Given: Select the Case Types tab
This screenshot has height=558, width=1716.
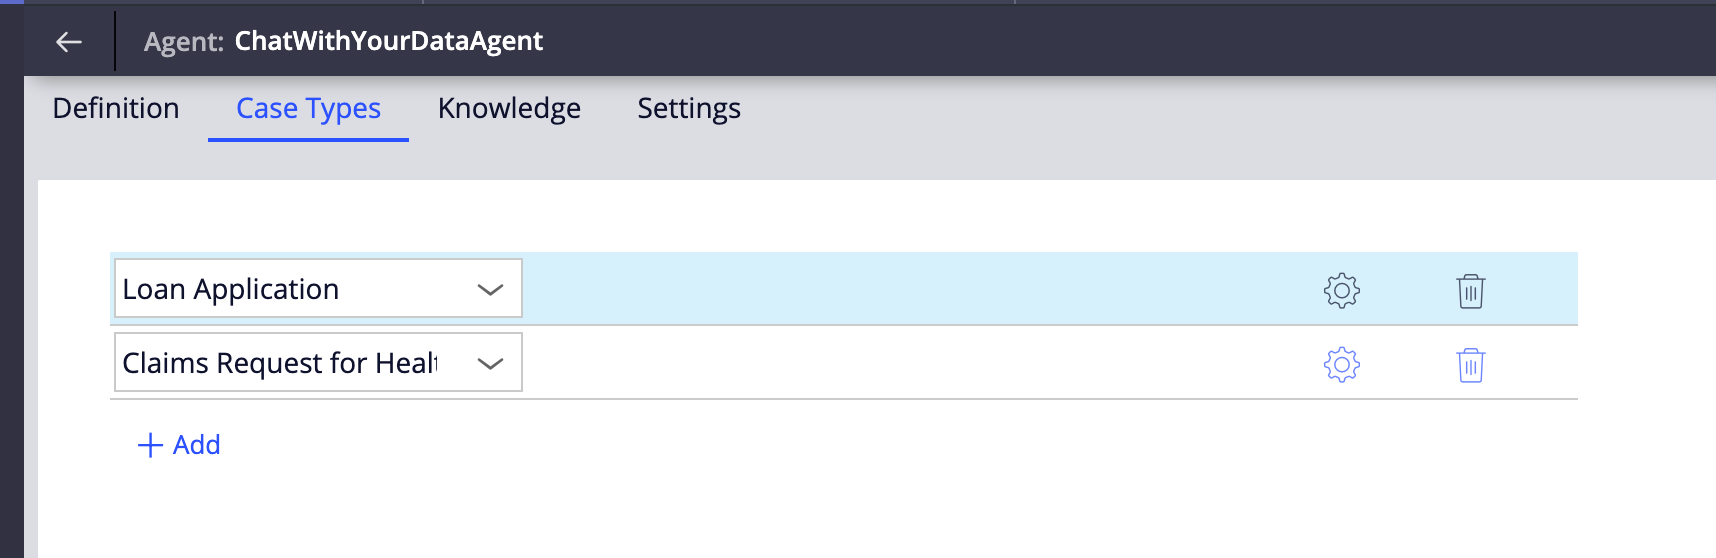Looking at the screenshot, I should tap(308, 108).
